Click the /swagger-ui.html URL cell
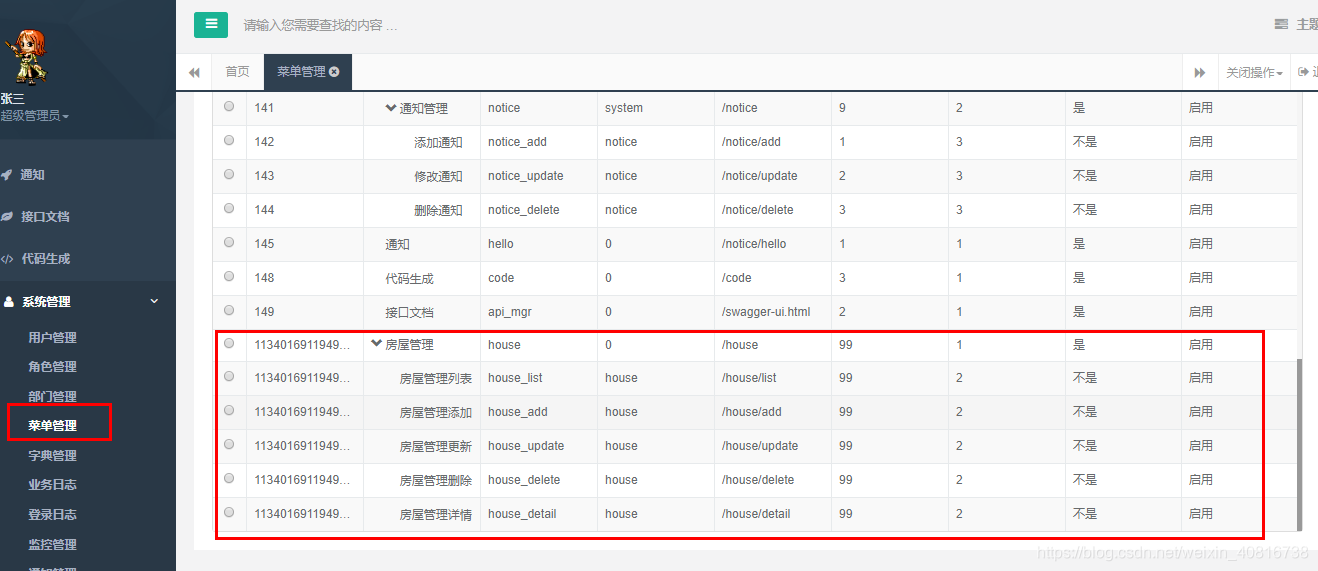Image resolution: width=1318 pixels, height=571 pixels. click(766, 312)
